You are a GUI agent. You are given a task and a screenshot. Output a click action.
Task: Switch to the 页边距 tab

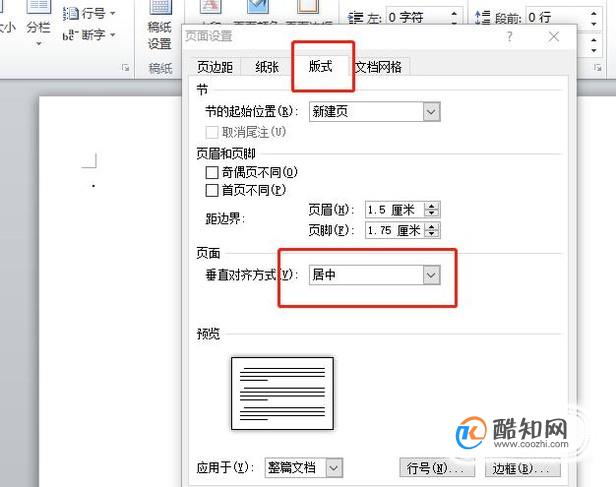(214, 67)
